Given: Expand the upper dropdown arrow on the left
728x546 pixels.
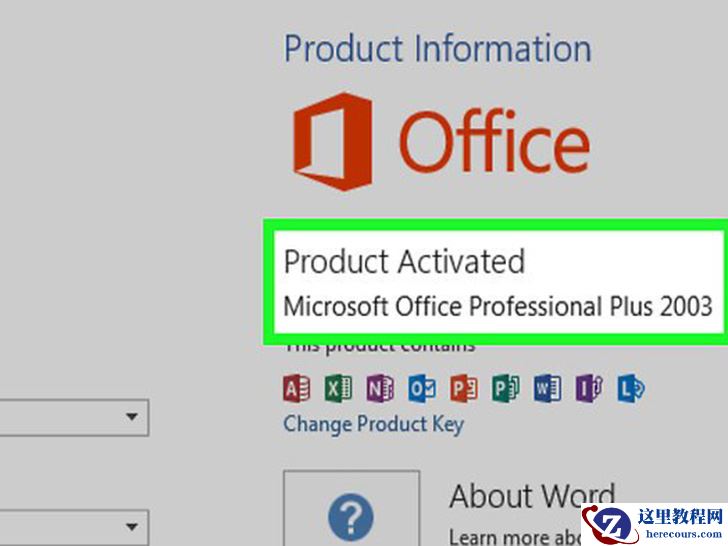Looking at the screenshot, I should coord(132,417).
